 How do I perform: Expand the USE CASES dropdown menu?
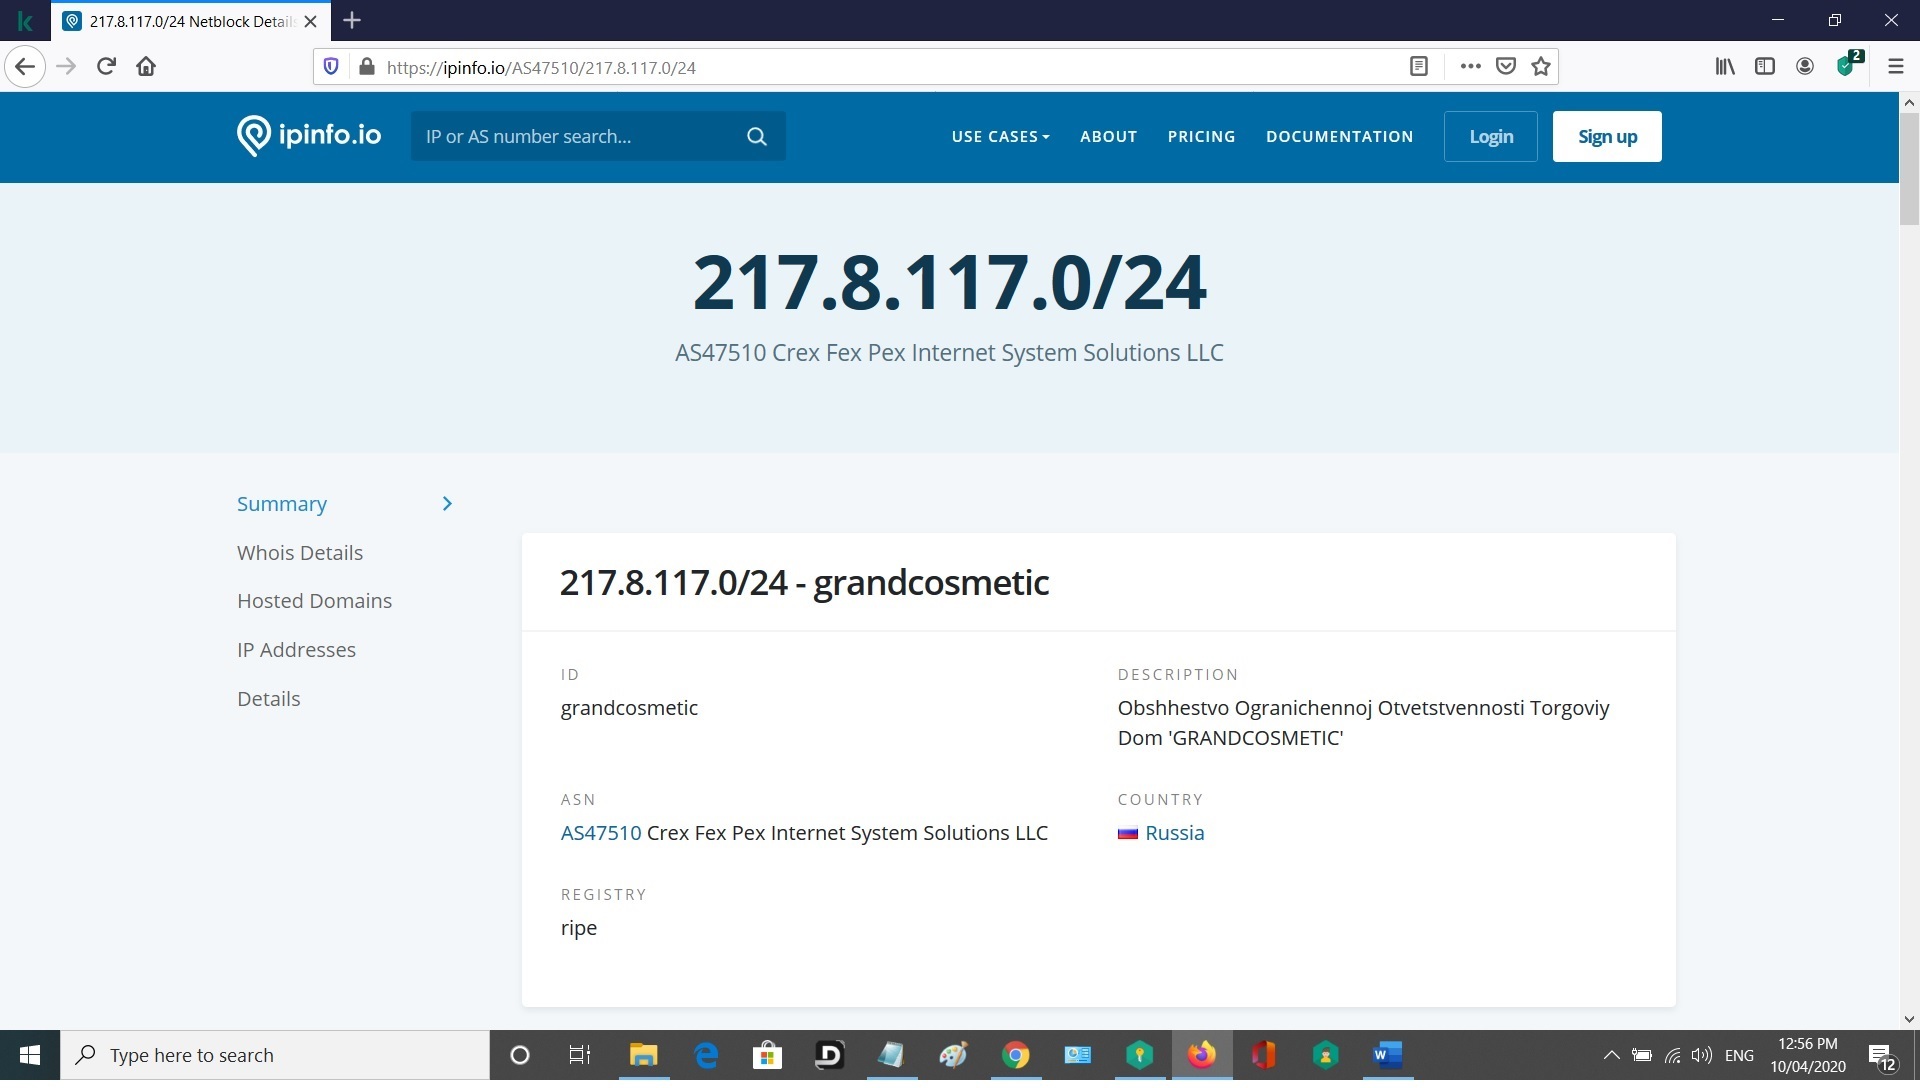tap(1000, 137)
